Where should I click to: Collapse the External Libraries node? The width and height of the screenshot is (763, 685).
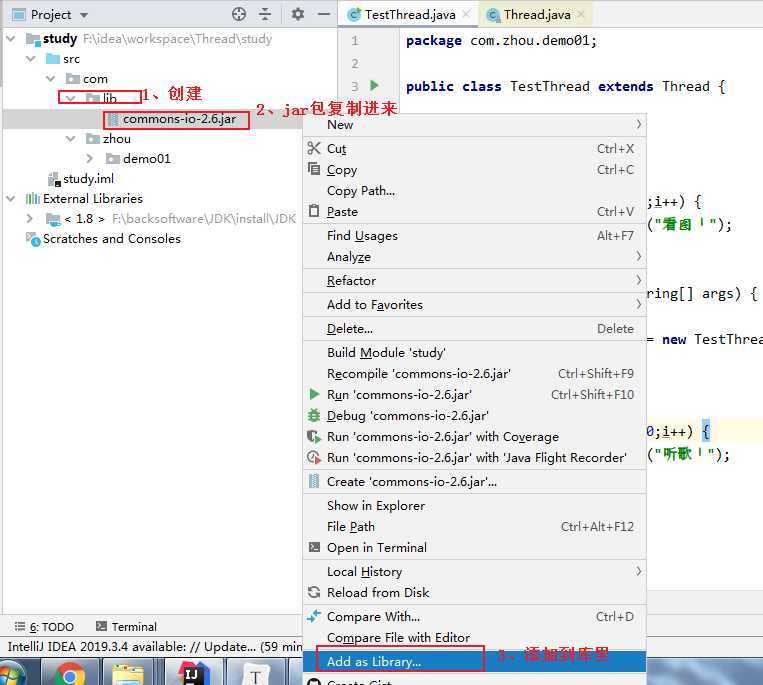click(11, 198)
